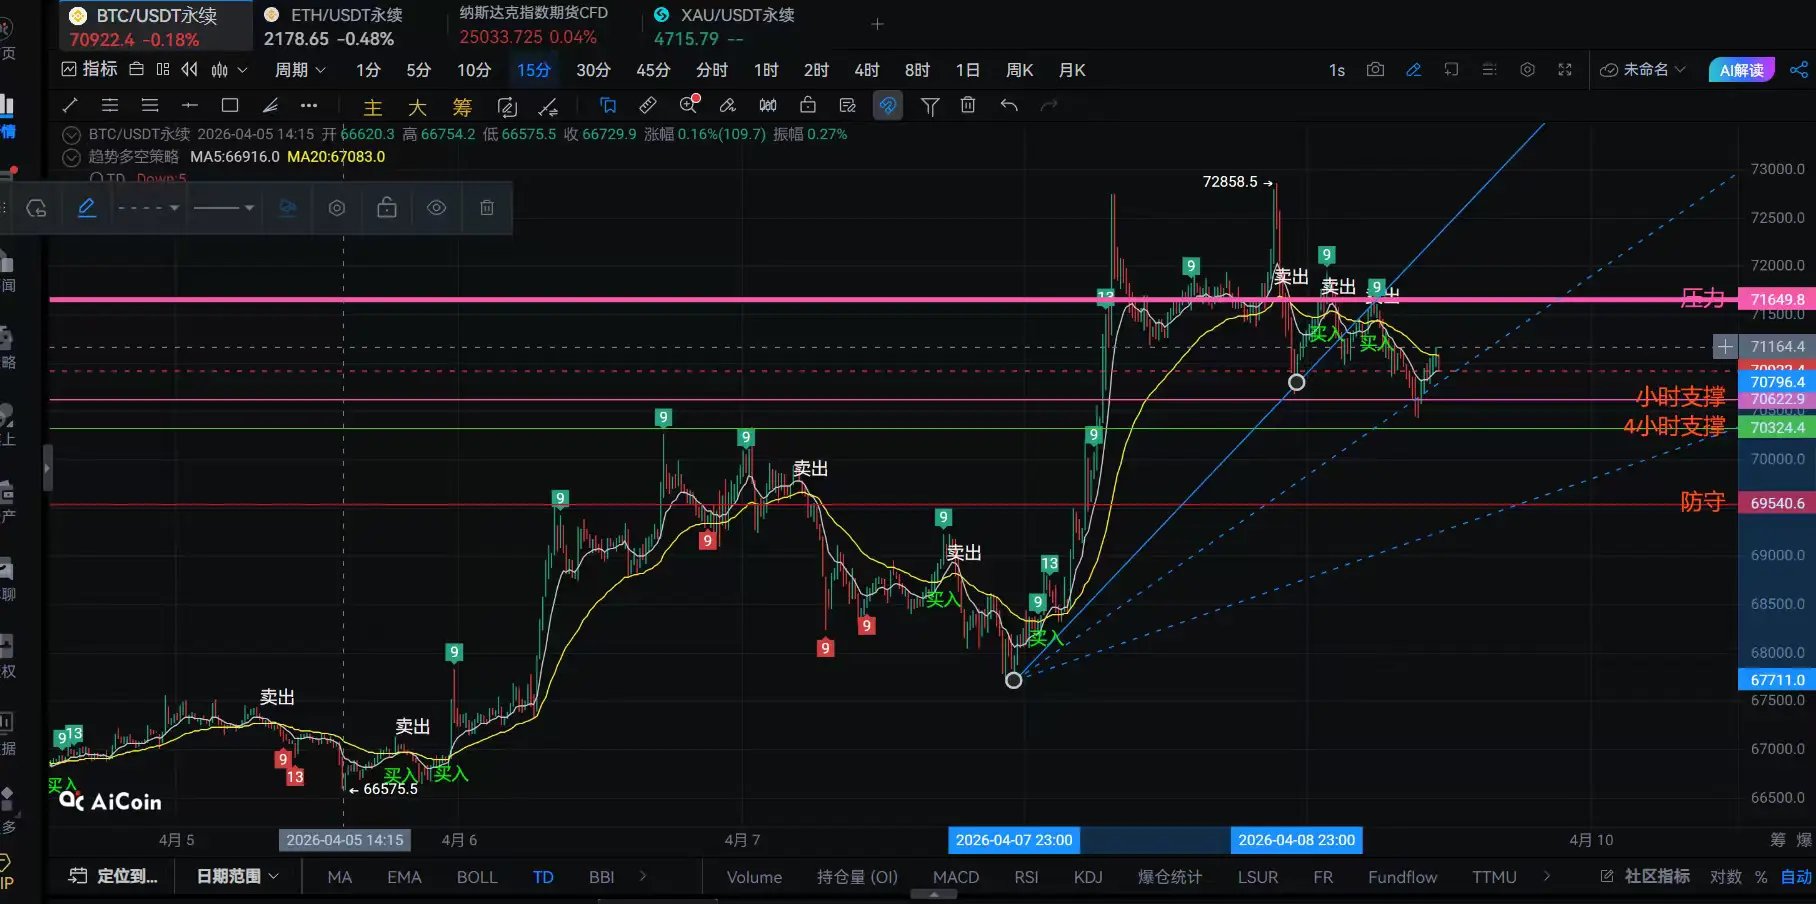Open the 指标 indicators panel
The width and height of the screenshot is (1816, 904).
(90, 69)
